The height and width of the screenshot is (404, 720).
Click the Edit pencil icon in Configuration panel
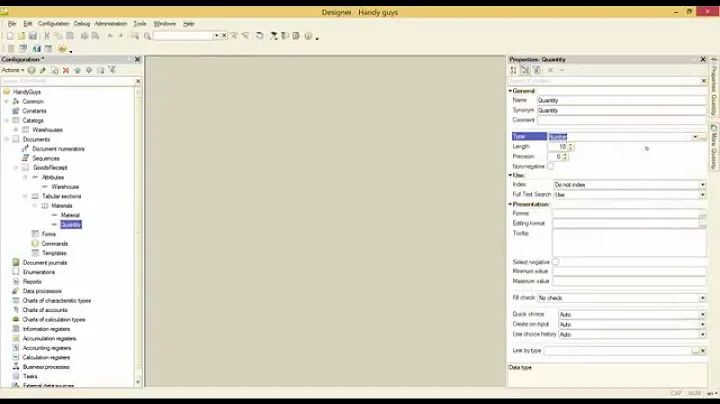tap(43, 70)
